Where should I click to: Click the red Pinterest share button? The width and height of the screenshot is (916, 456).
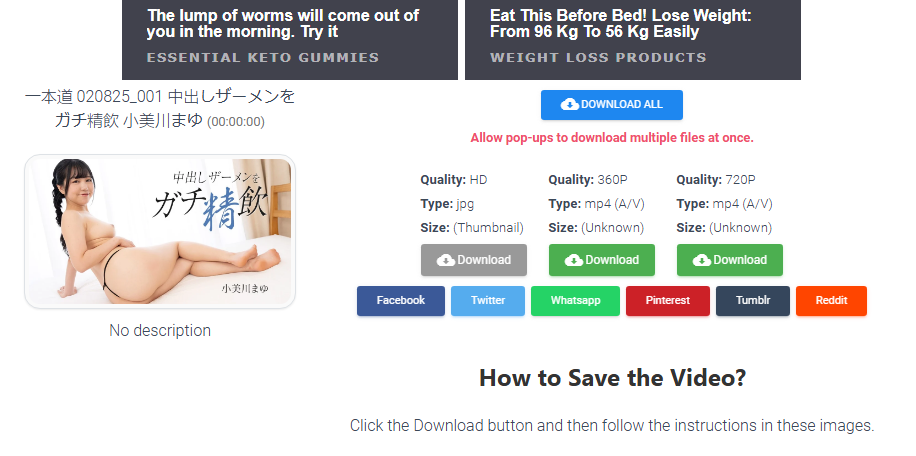668,301
